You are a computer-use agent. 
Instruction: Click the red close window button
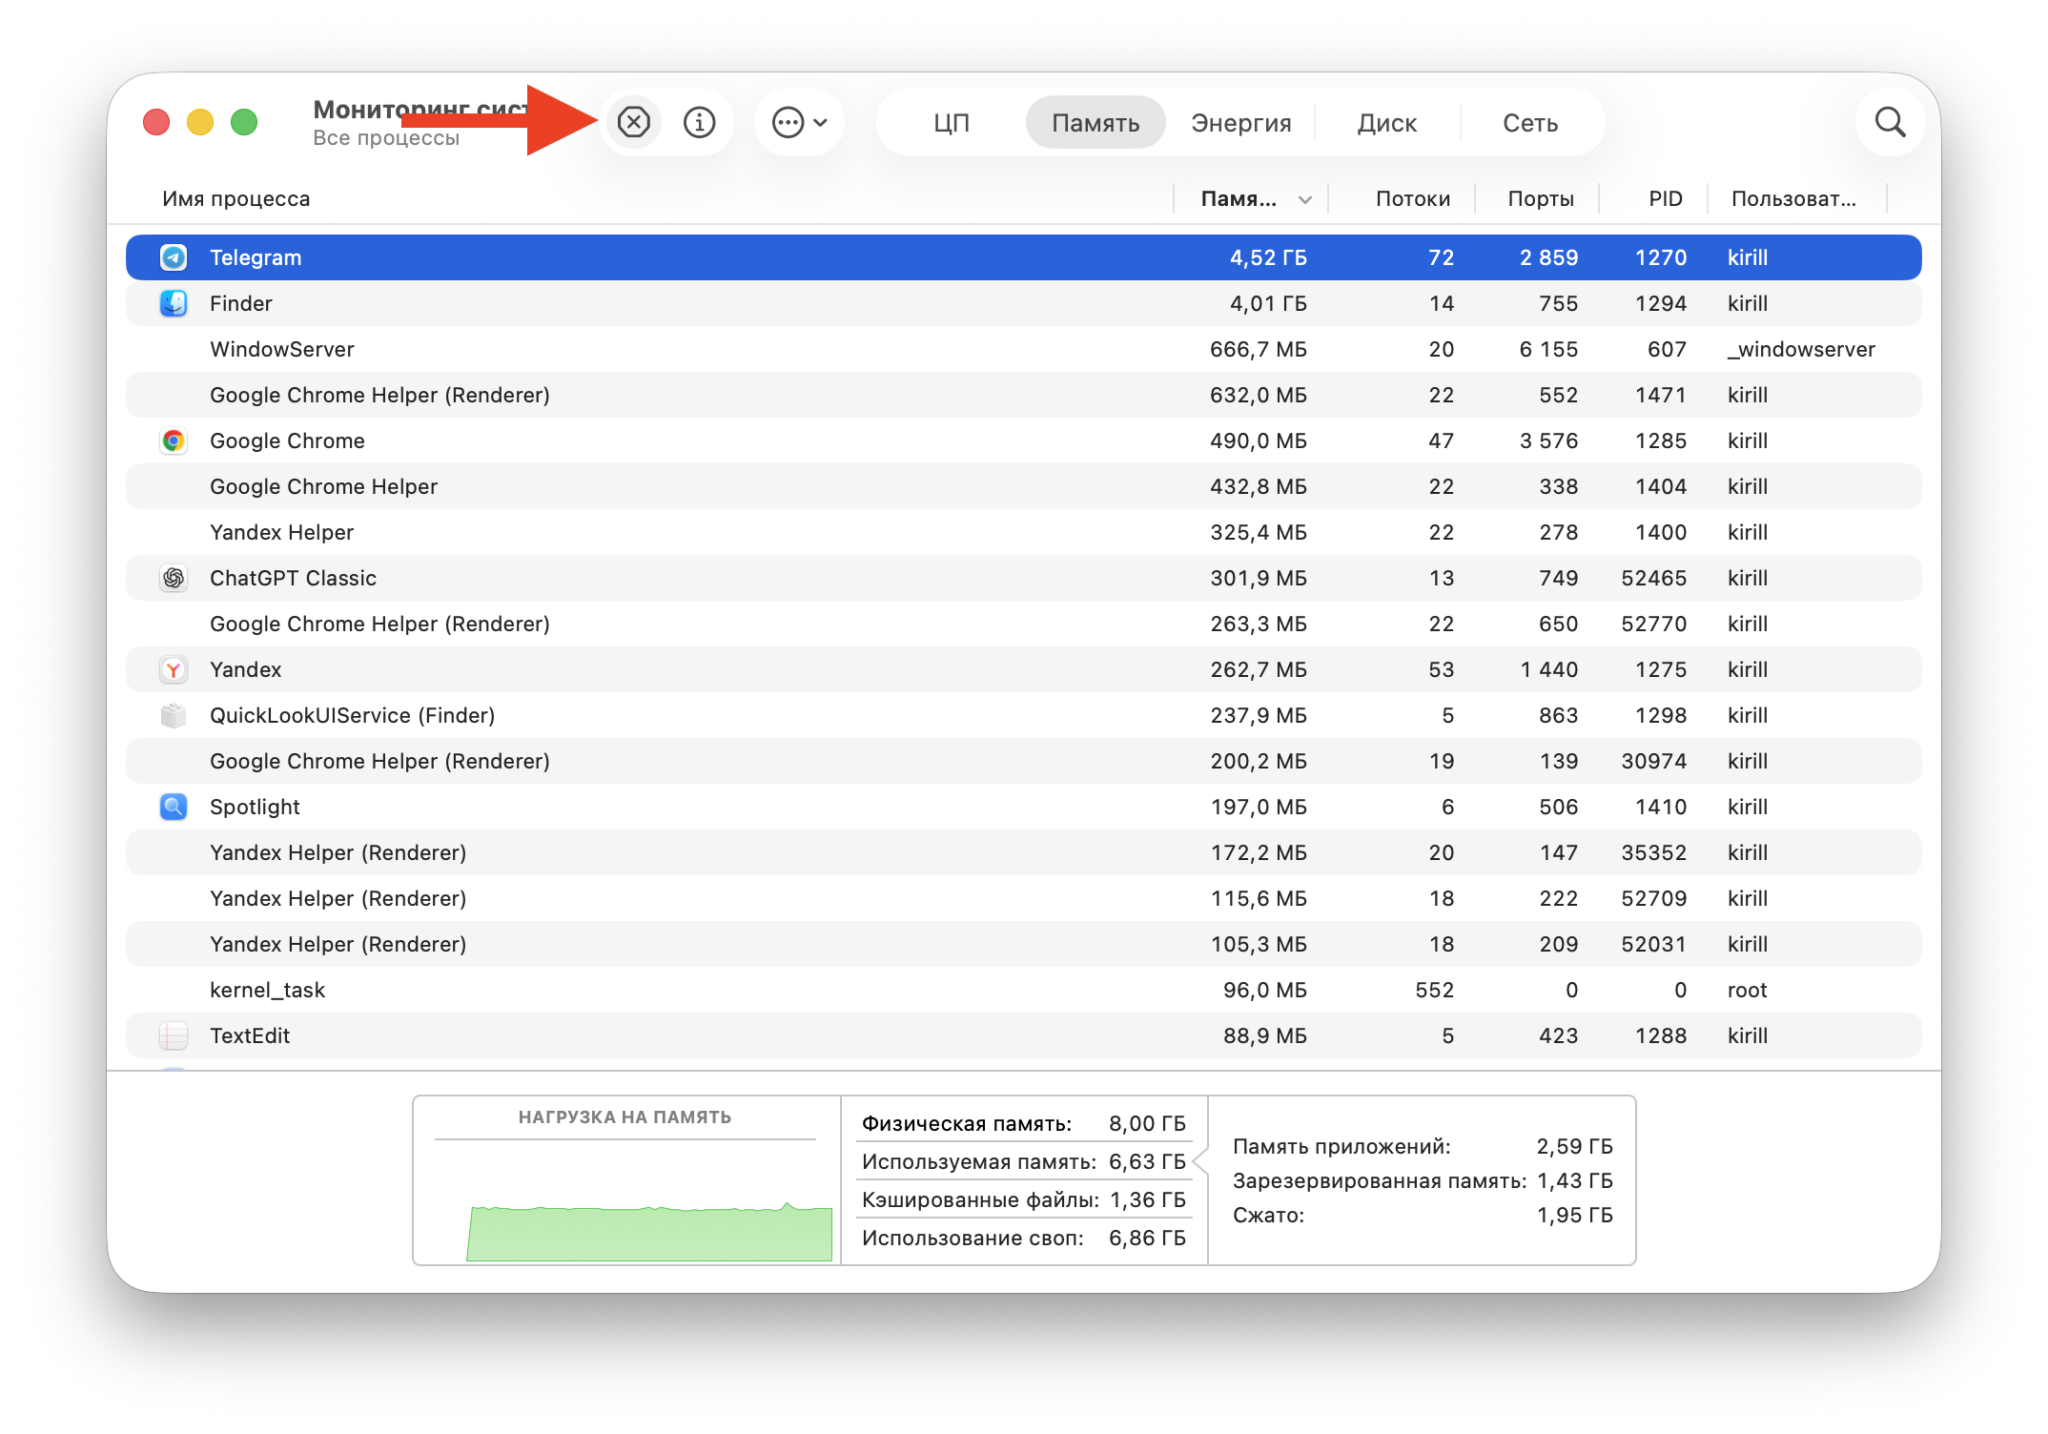pos(156,122)
